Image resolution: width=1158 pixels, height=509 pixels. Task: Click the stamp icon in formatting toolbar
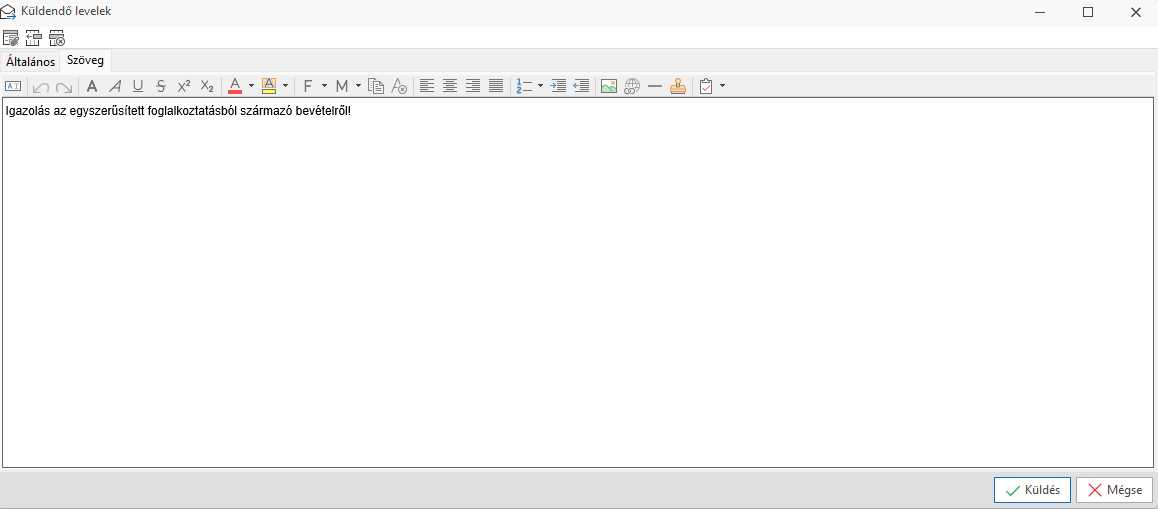[678, 86]
